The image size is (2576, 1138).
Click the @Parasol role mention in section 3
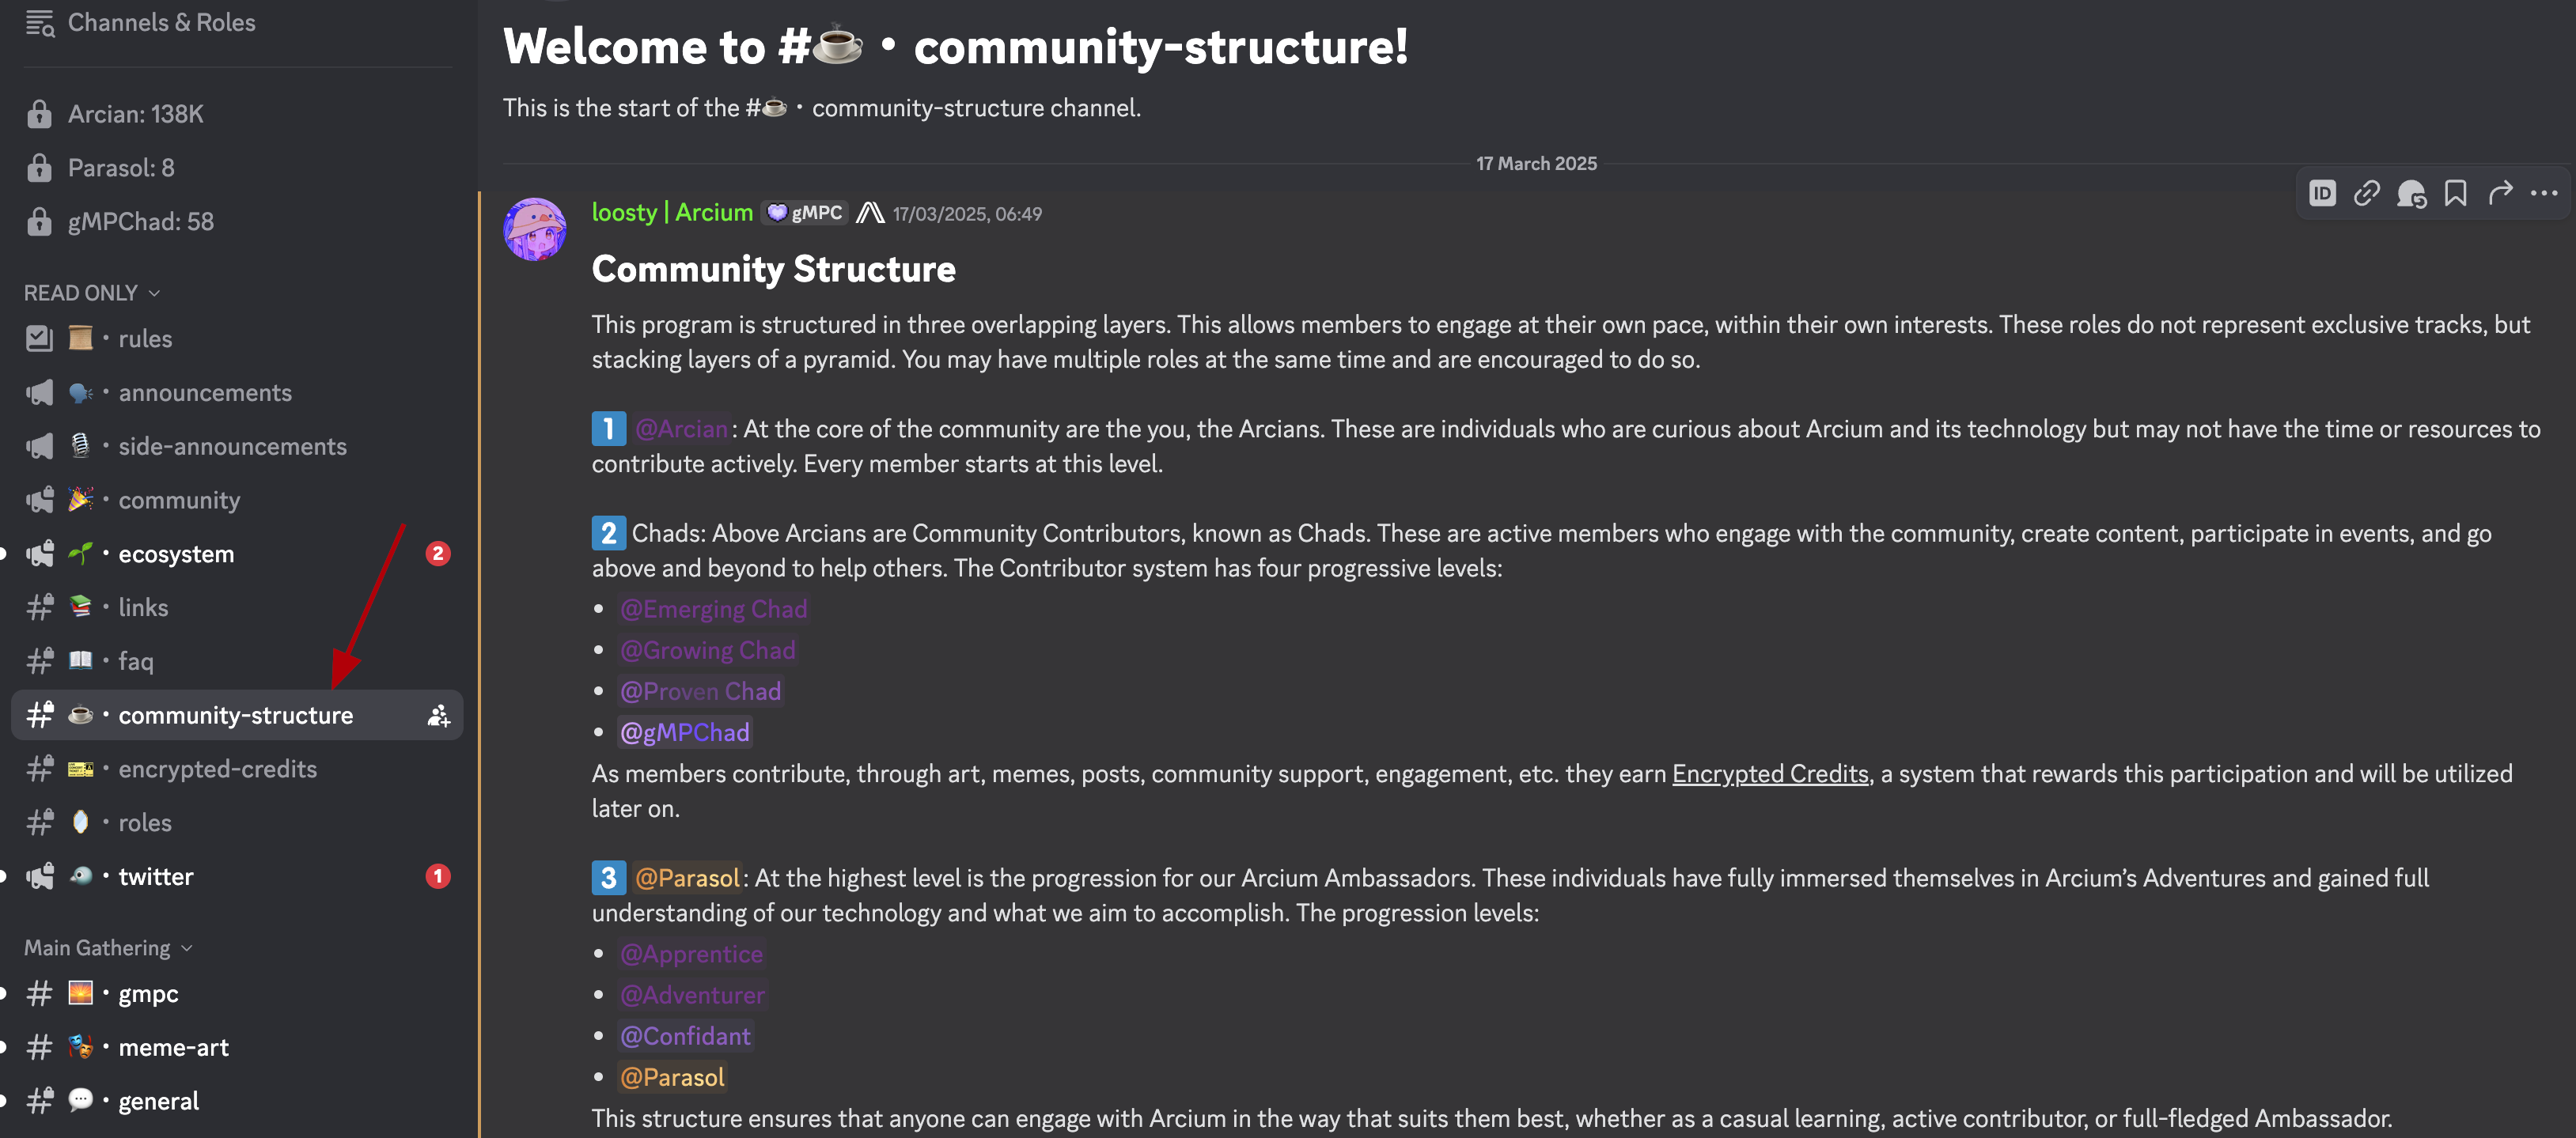[x=688, y=878]
